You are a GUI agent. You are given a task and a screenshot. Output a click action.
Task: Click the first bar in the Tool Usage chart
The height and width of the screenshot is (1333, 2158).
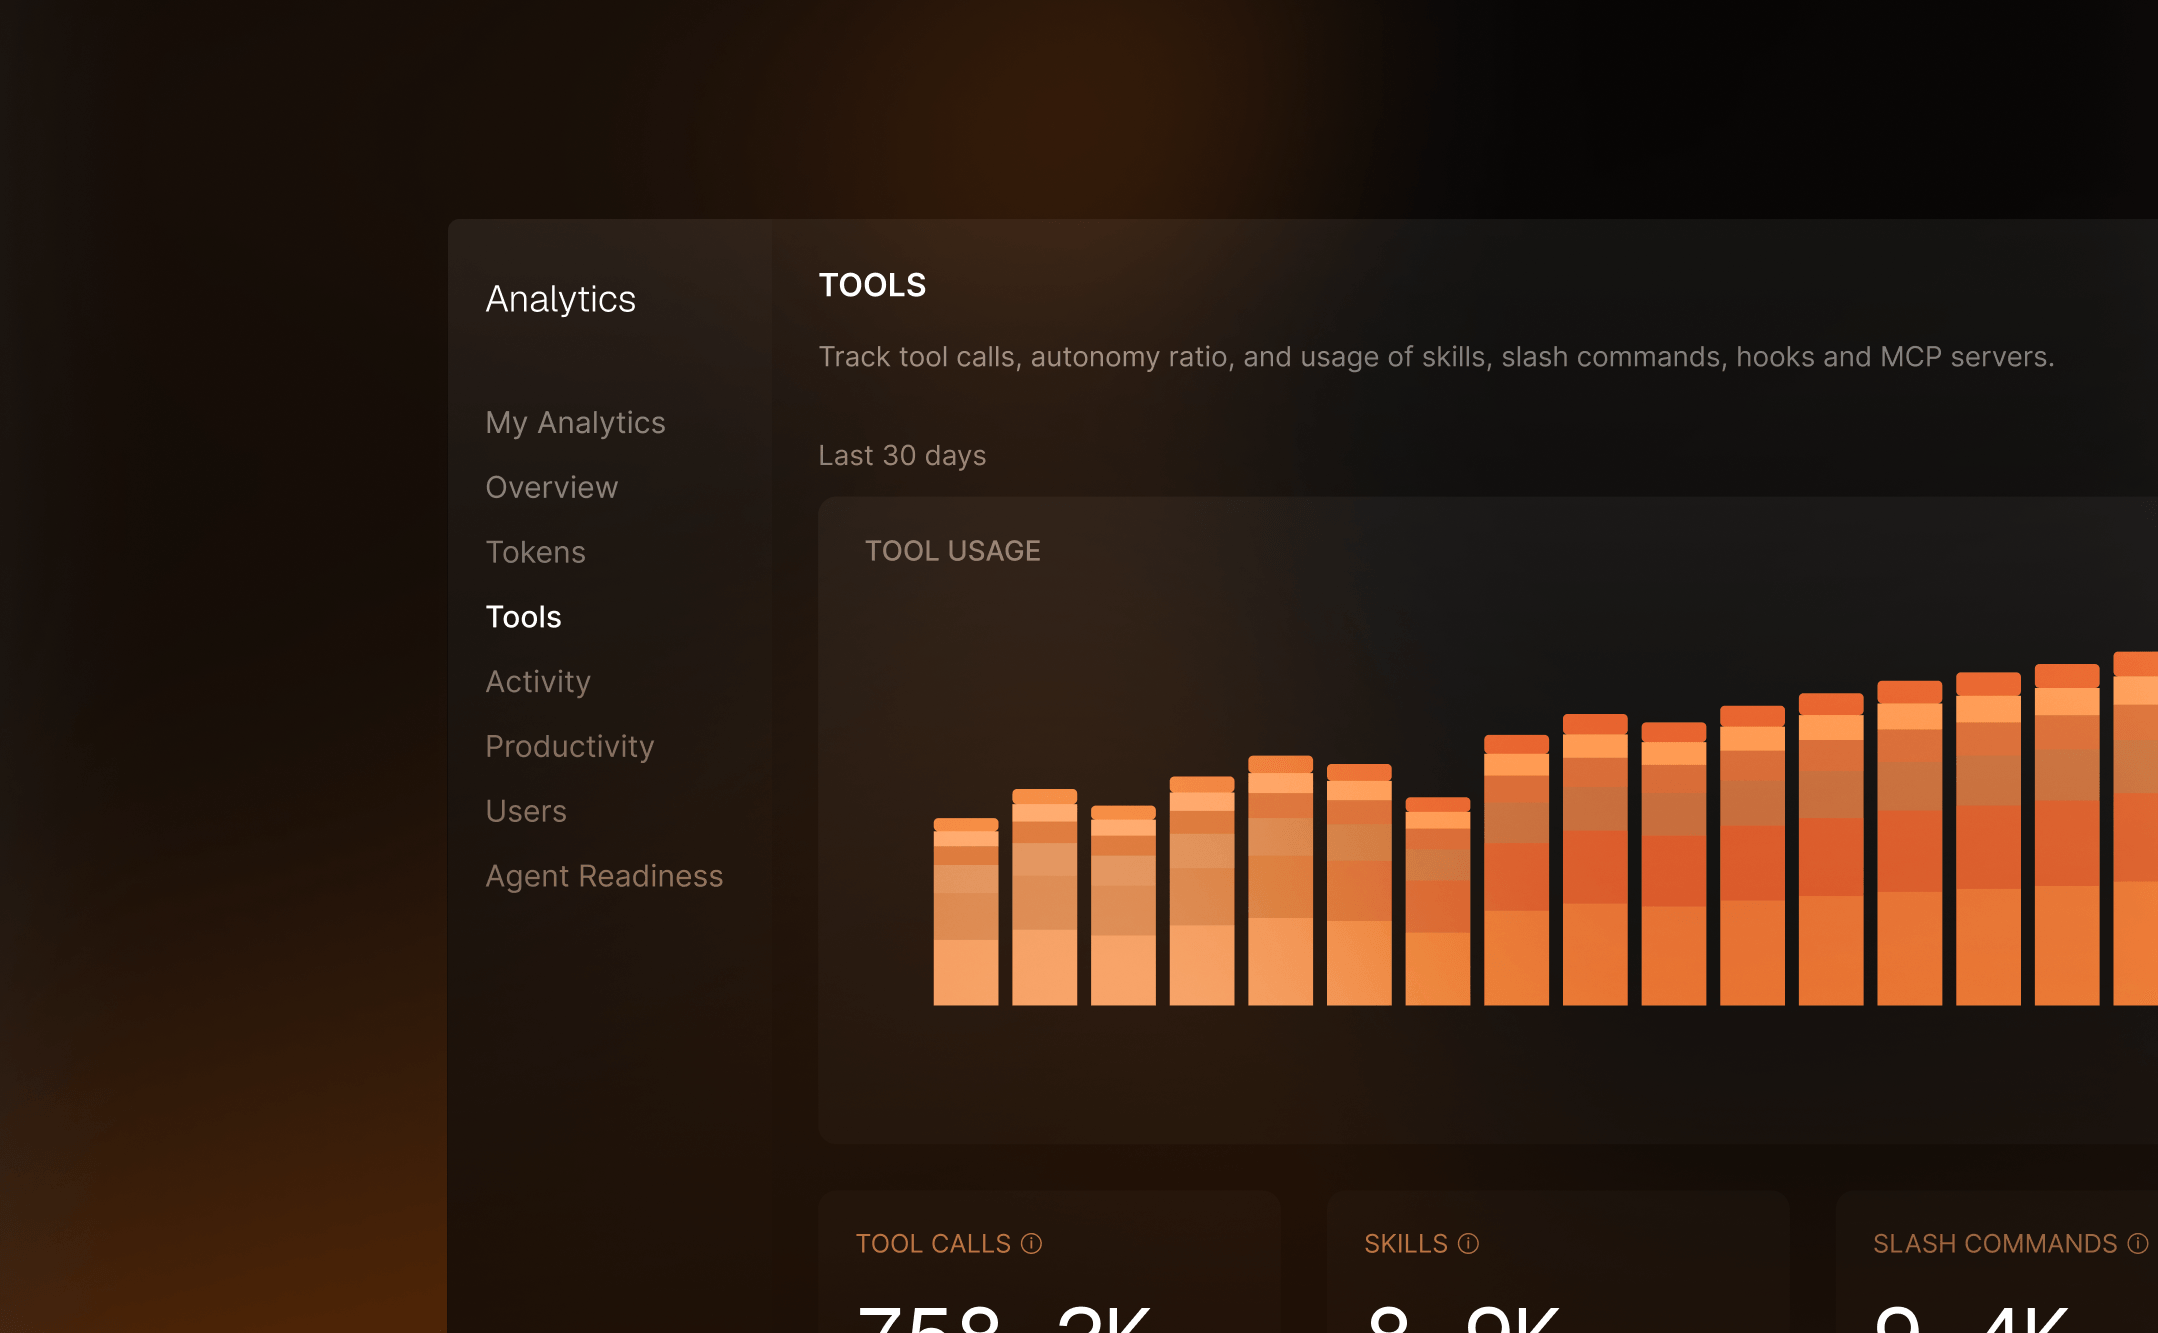(x=966, y=910)
